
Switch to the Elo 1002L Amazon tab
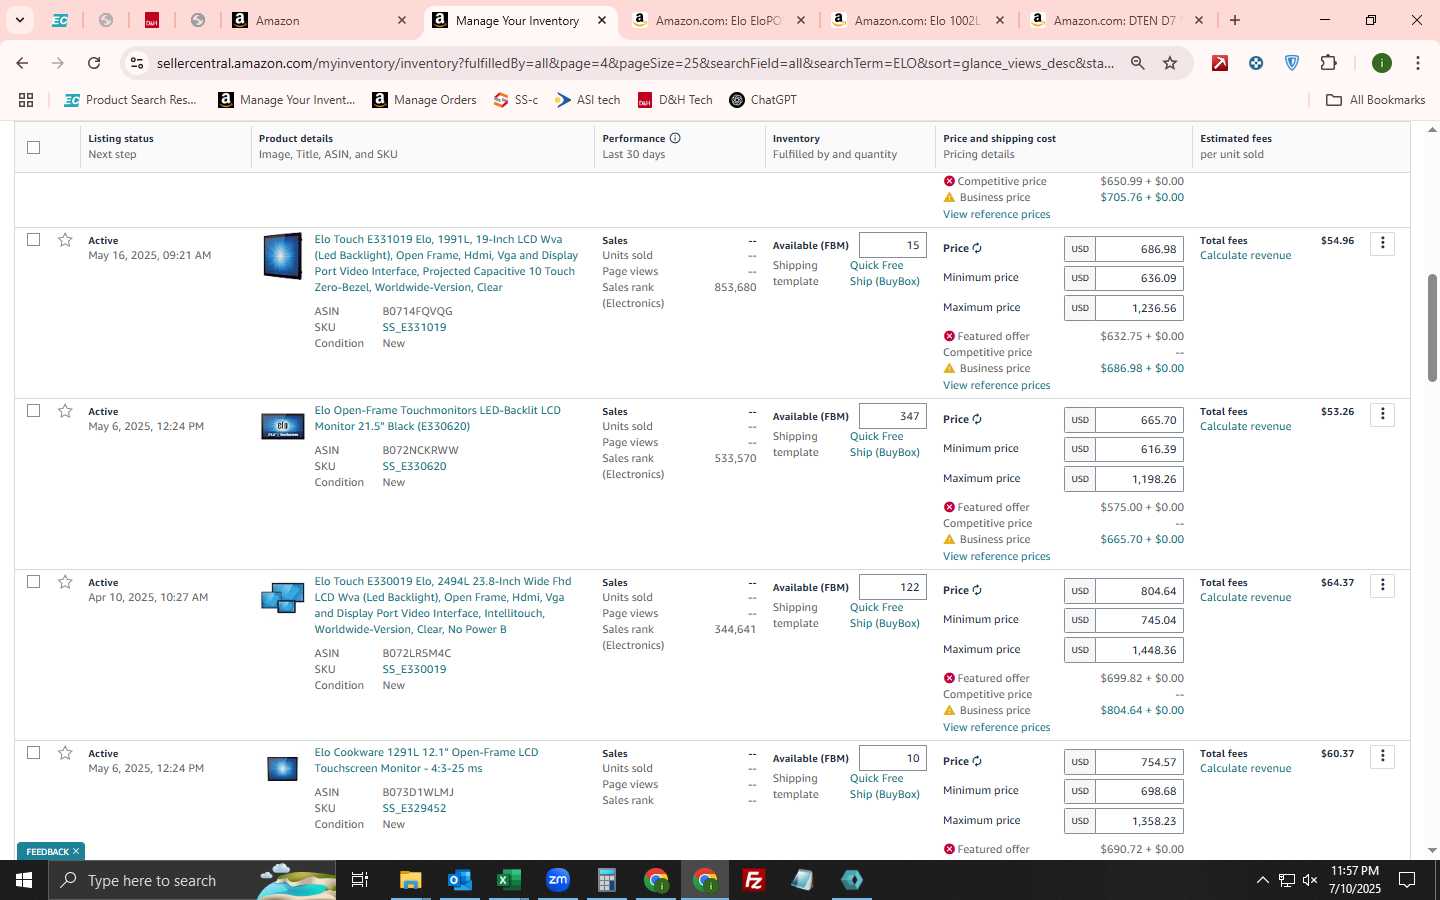(919, 20)
